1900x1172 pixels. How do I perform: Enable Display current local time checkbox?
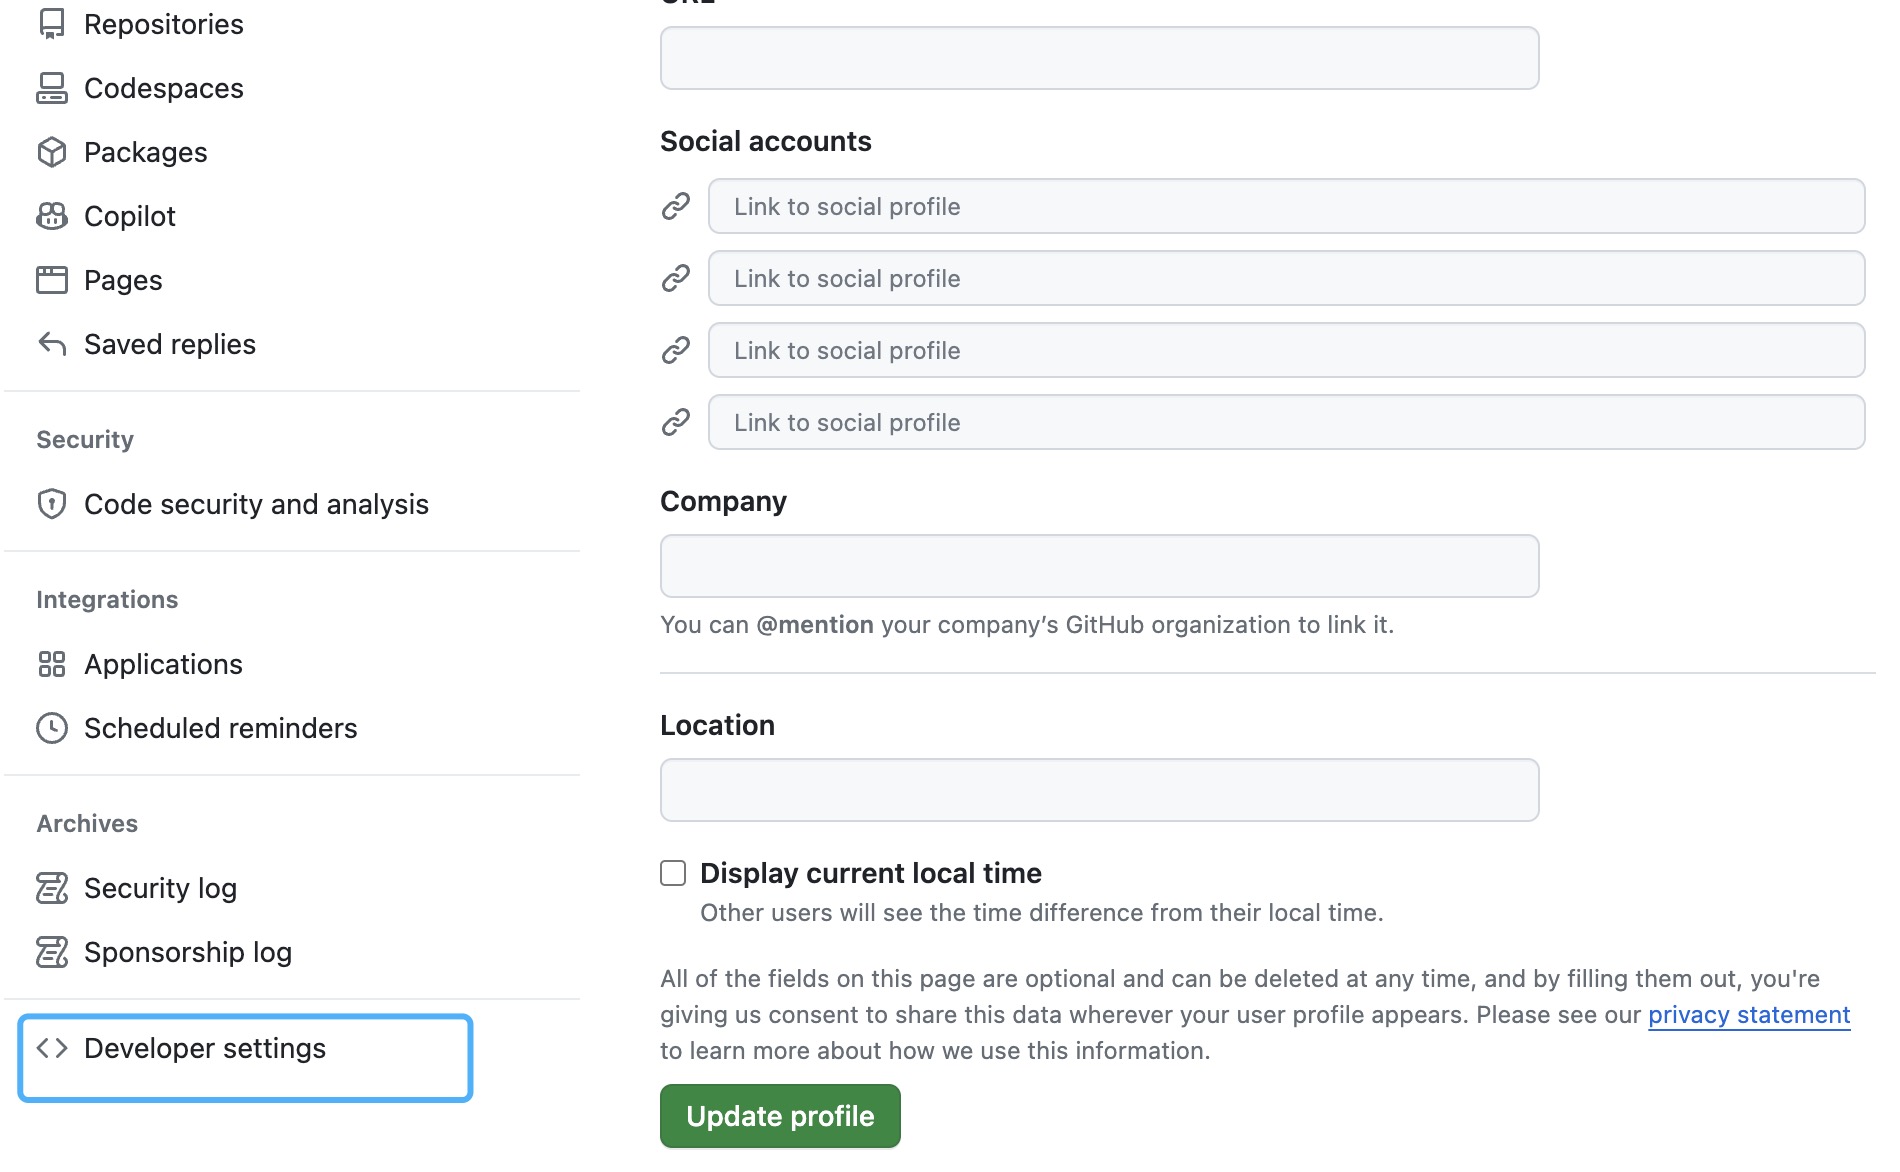click(673, 873)
